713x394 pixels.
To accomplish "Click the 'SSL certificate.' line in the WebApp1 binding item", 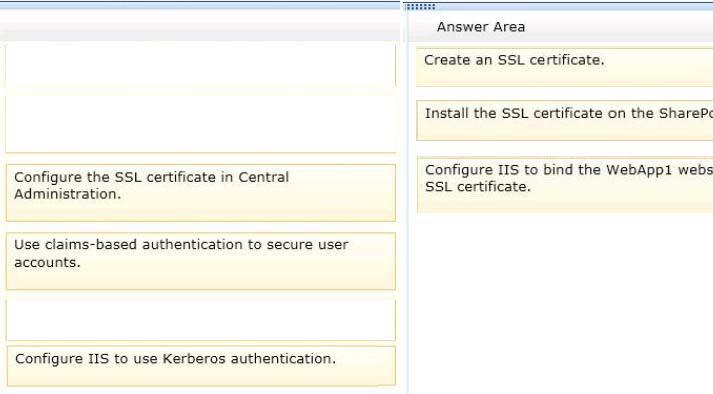I will (x=478, y=187).
